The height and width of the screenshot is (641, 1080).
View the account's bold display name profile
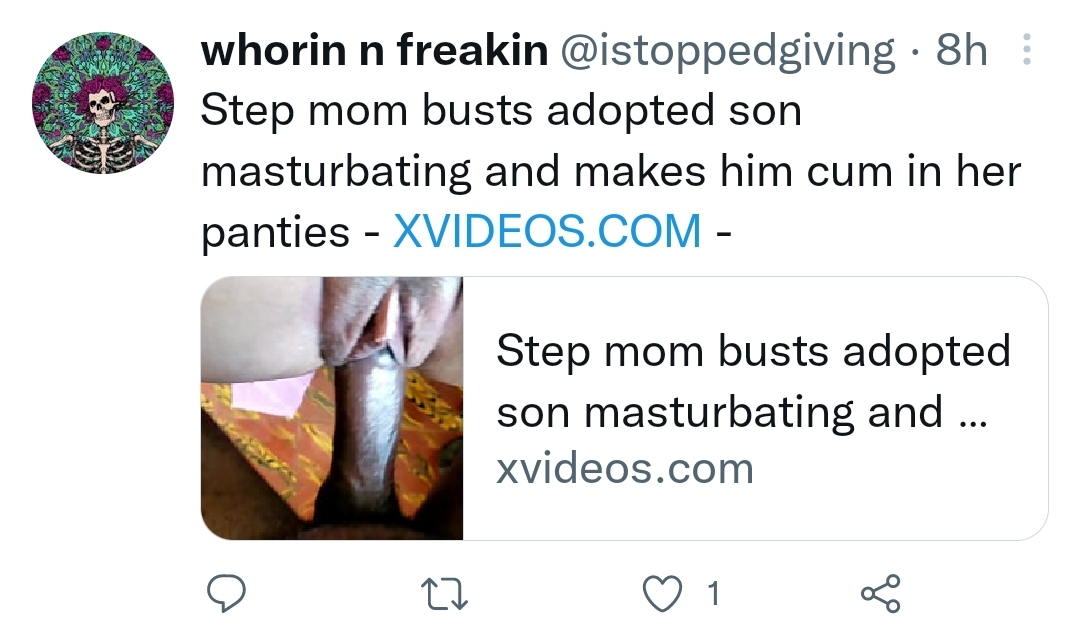(374, 50)
